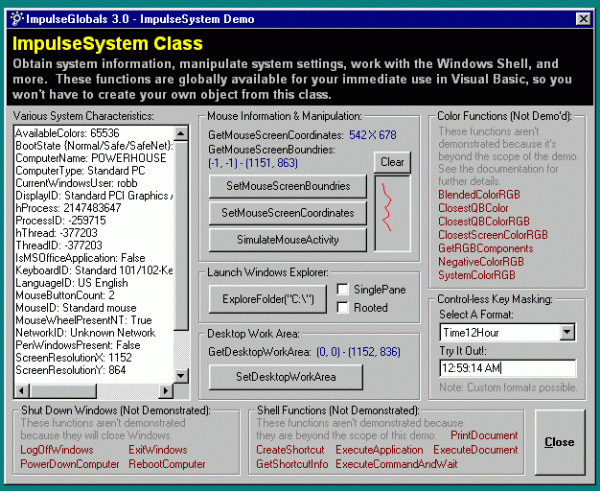This screenshot has height=491, width=600.
Task: Click the GetShortcutInfo function name
Action: 292,464
